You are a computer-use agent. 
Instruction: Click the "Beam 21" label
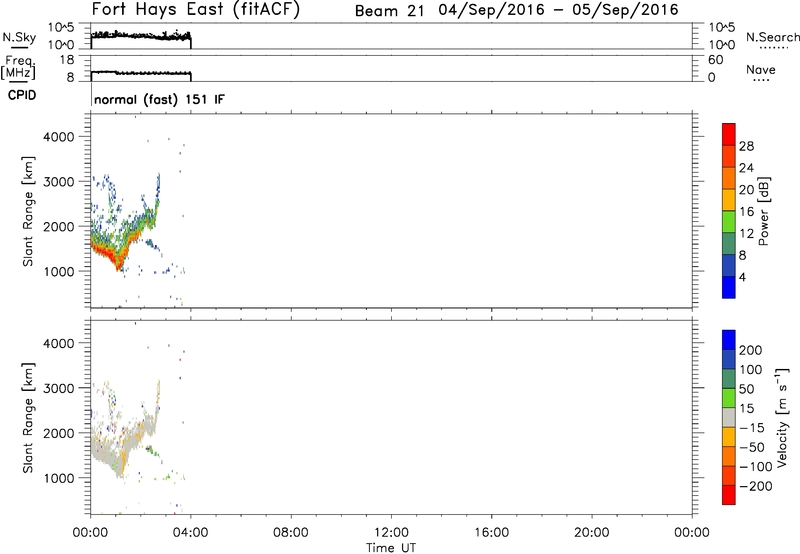[x=389, y=10]
